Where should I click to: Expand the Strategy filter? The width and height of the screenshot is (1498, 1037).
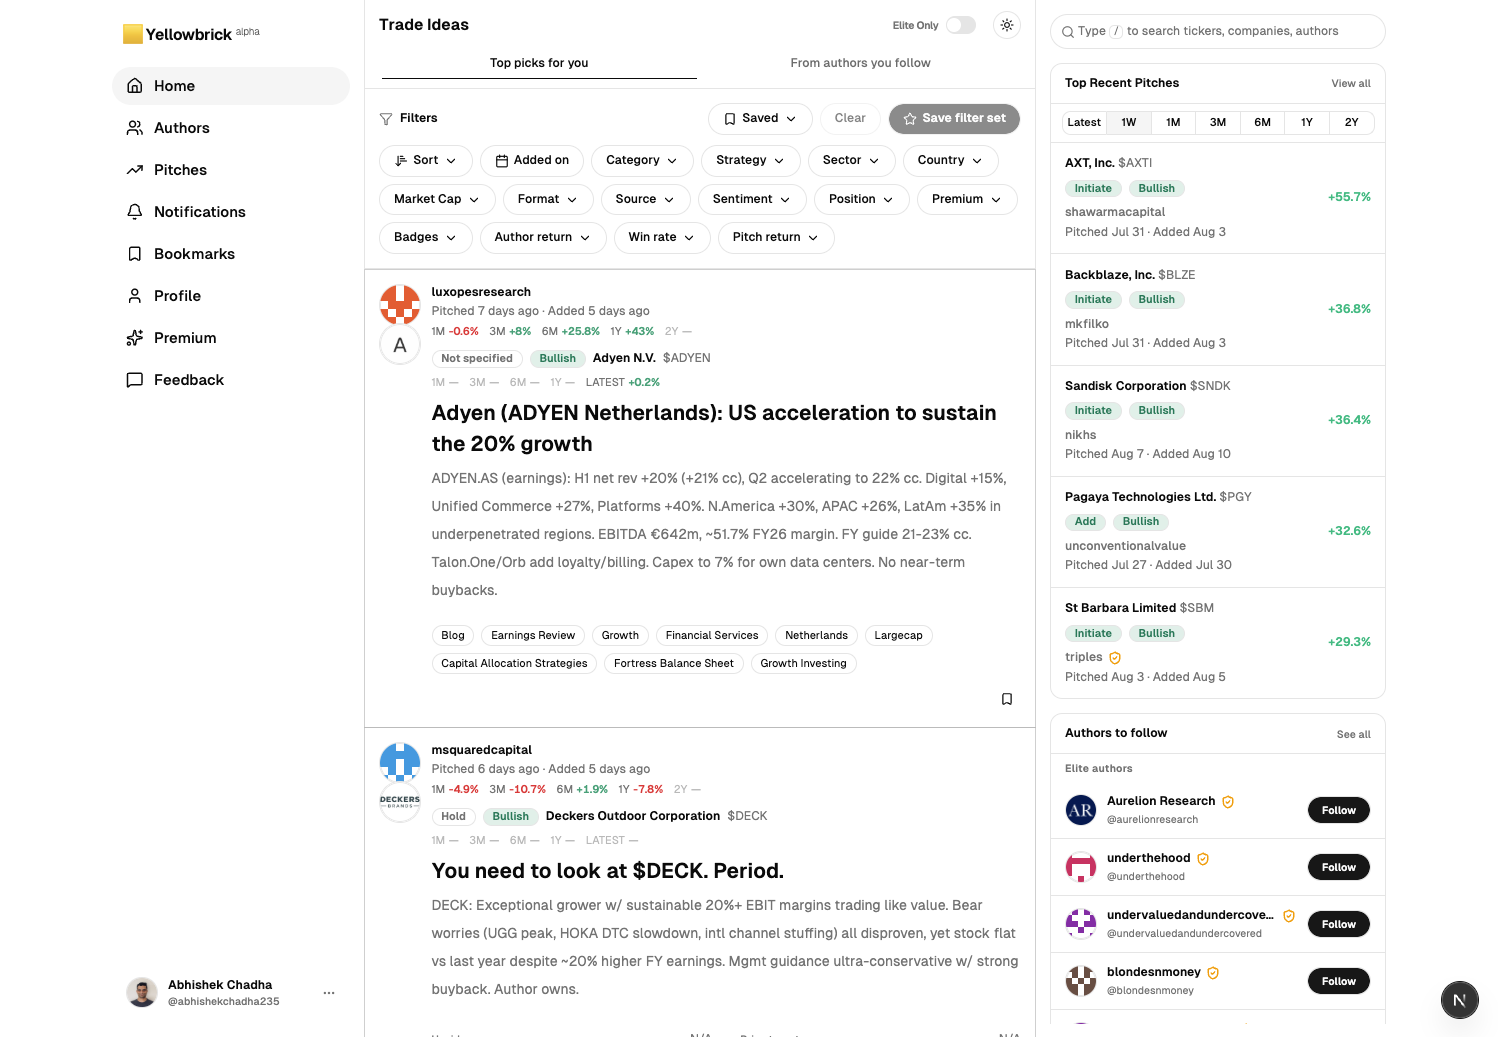(x=750, y=160)
